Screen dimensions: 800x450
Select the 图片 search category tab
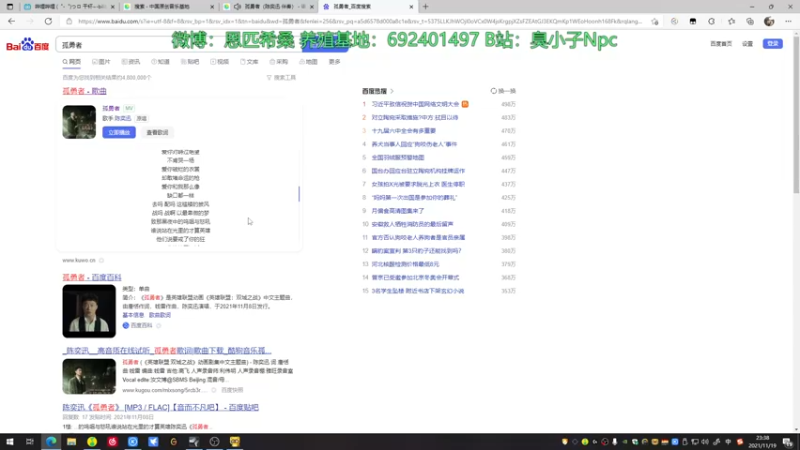coord(101,62)
